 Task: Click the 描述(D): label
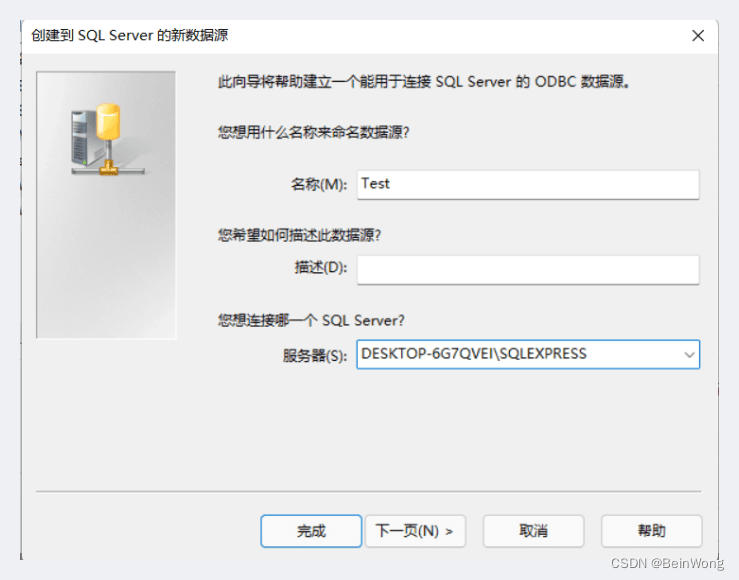click(x=320, y=268)
